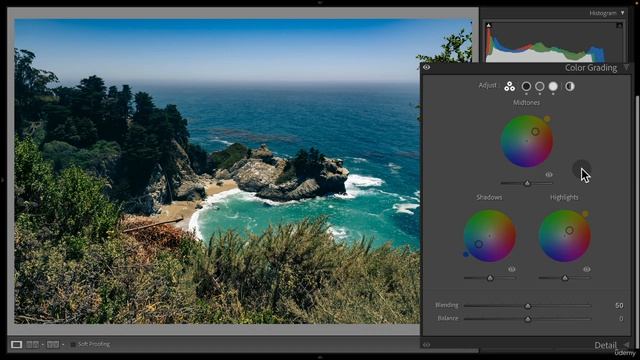Click the Shadows color wheel picker handle

pyautogui.click(x=479, y=244)
